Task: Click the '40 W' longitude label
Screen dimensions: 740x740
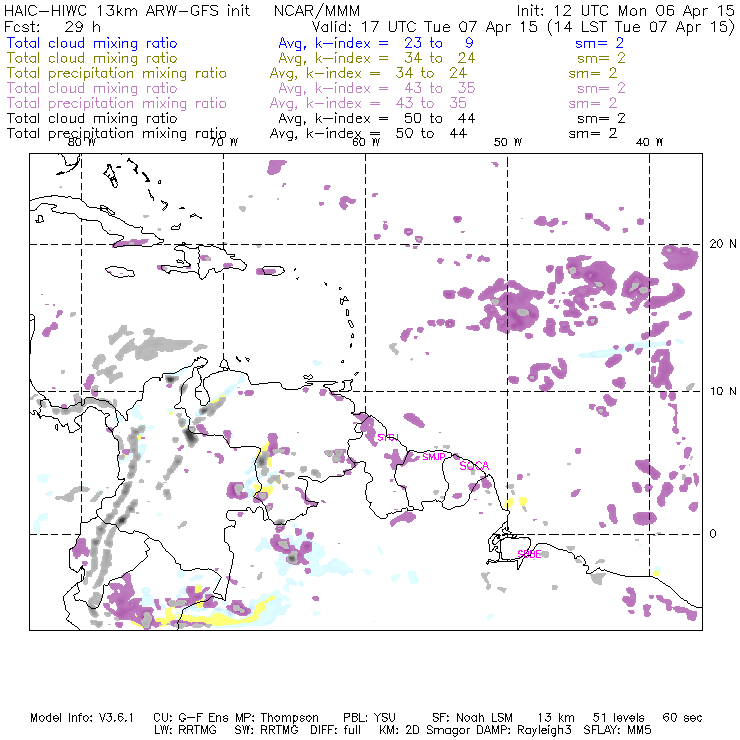Action: click(649, 142)
